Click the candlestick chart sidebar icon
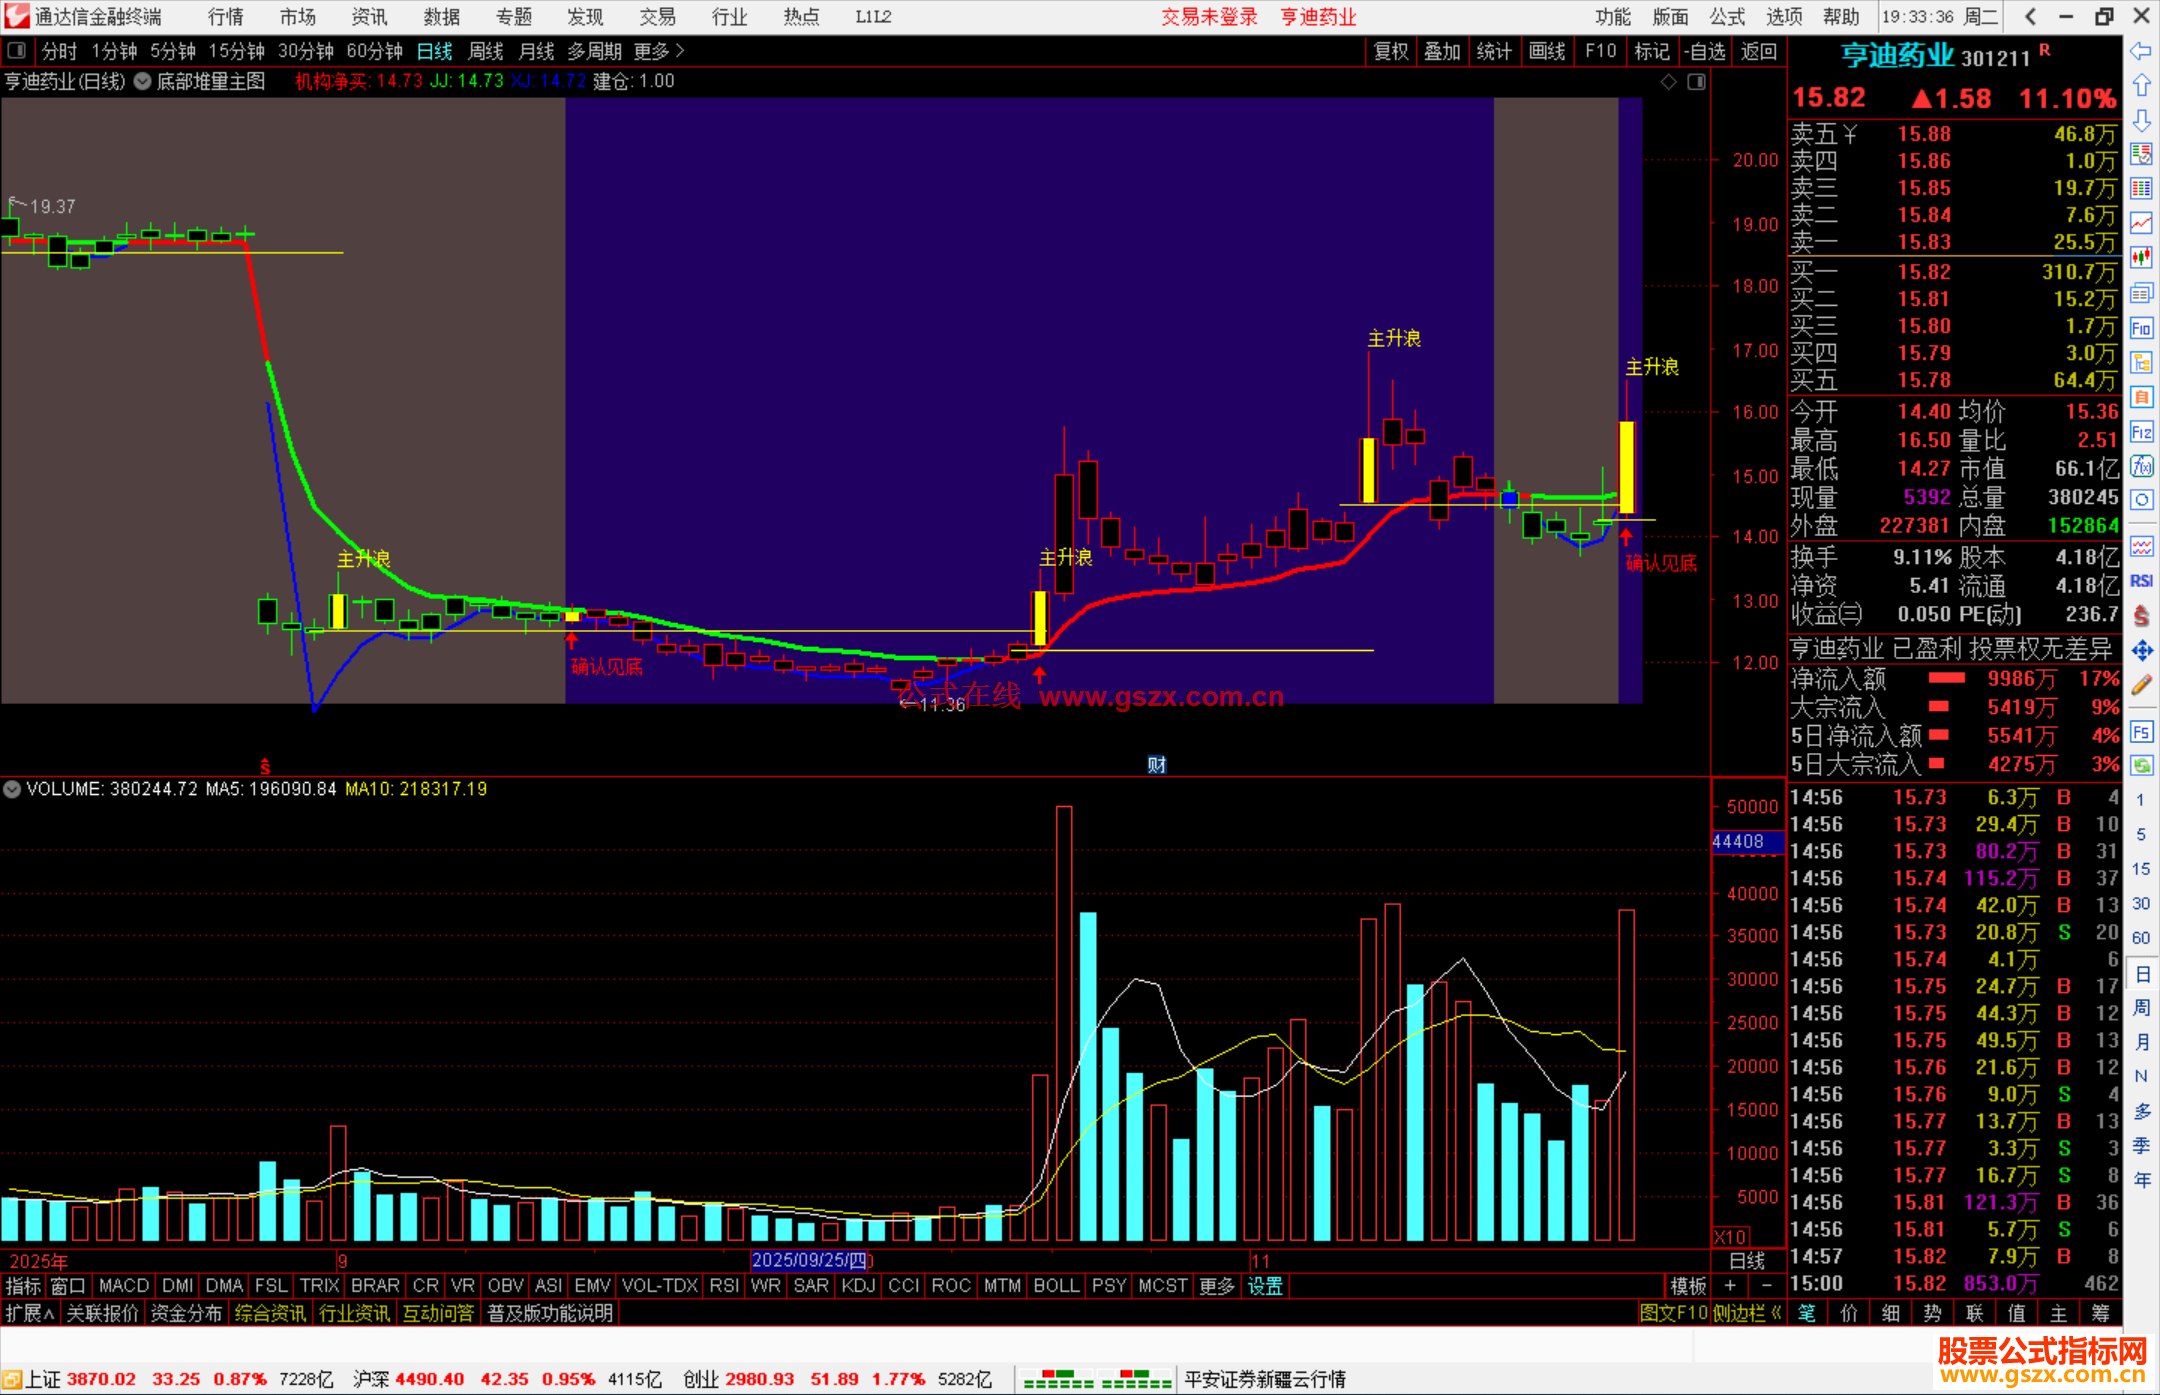The width and height of the screenshot is (2160, 1395). pos(2141,258)
